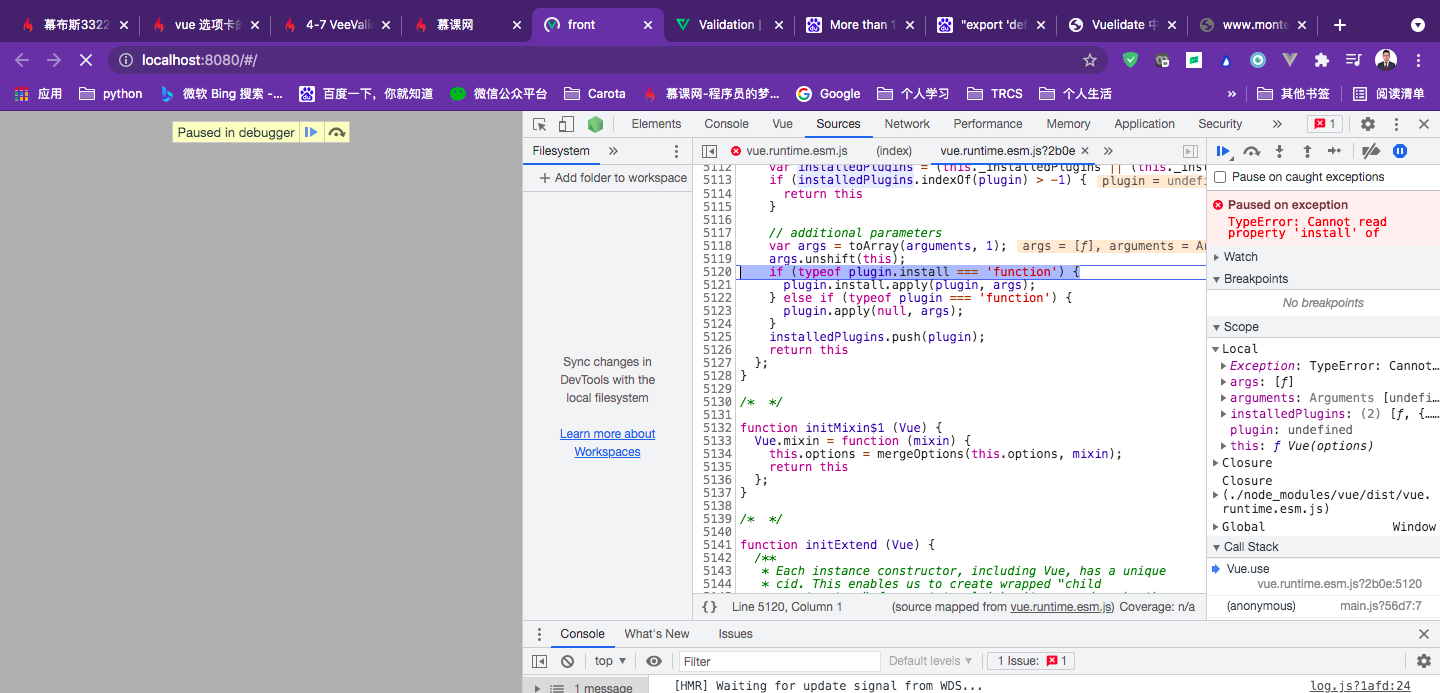Open the Learn more about Workspaces link
The height and width of the screenshot is (693, 1440).
pyautogui.click(x=607, y=443)
